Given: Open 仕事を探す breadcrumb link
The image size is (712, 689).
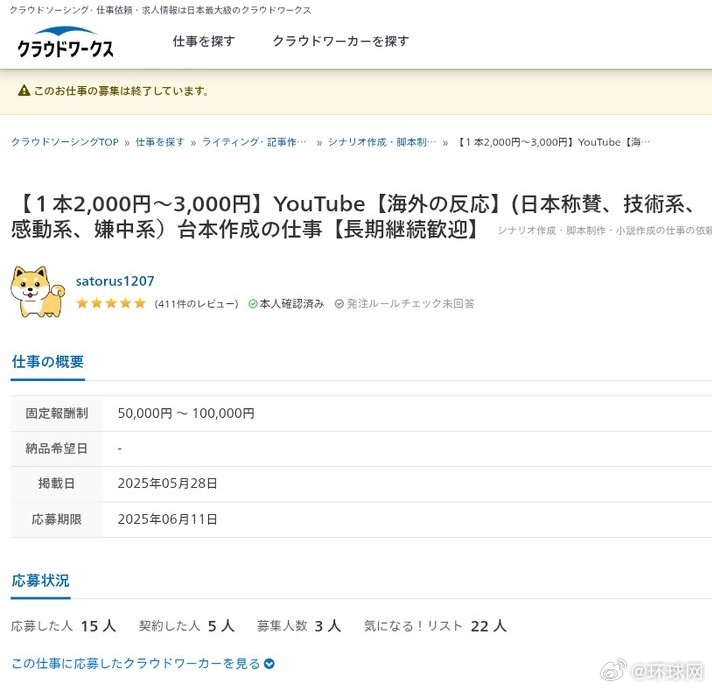Looking at the screenshot, I should pos(160,142).
